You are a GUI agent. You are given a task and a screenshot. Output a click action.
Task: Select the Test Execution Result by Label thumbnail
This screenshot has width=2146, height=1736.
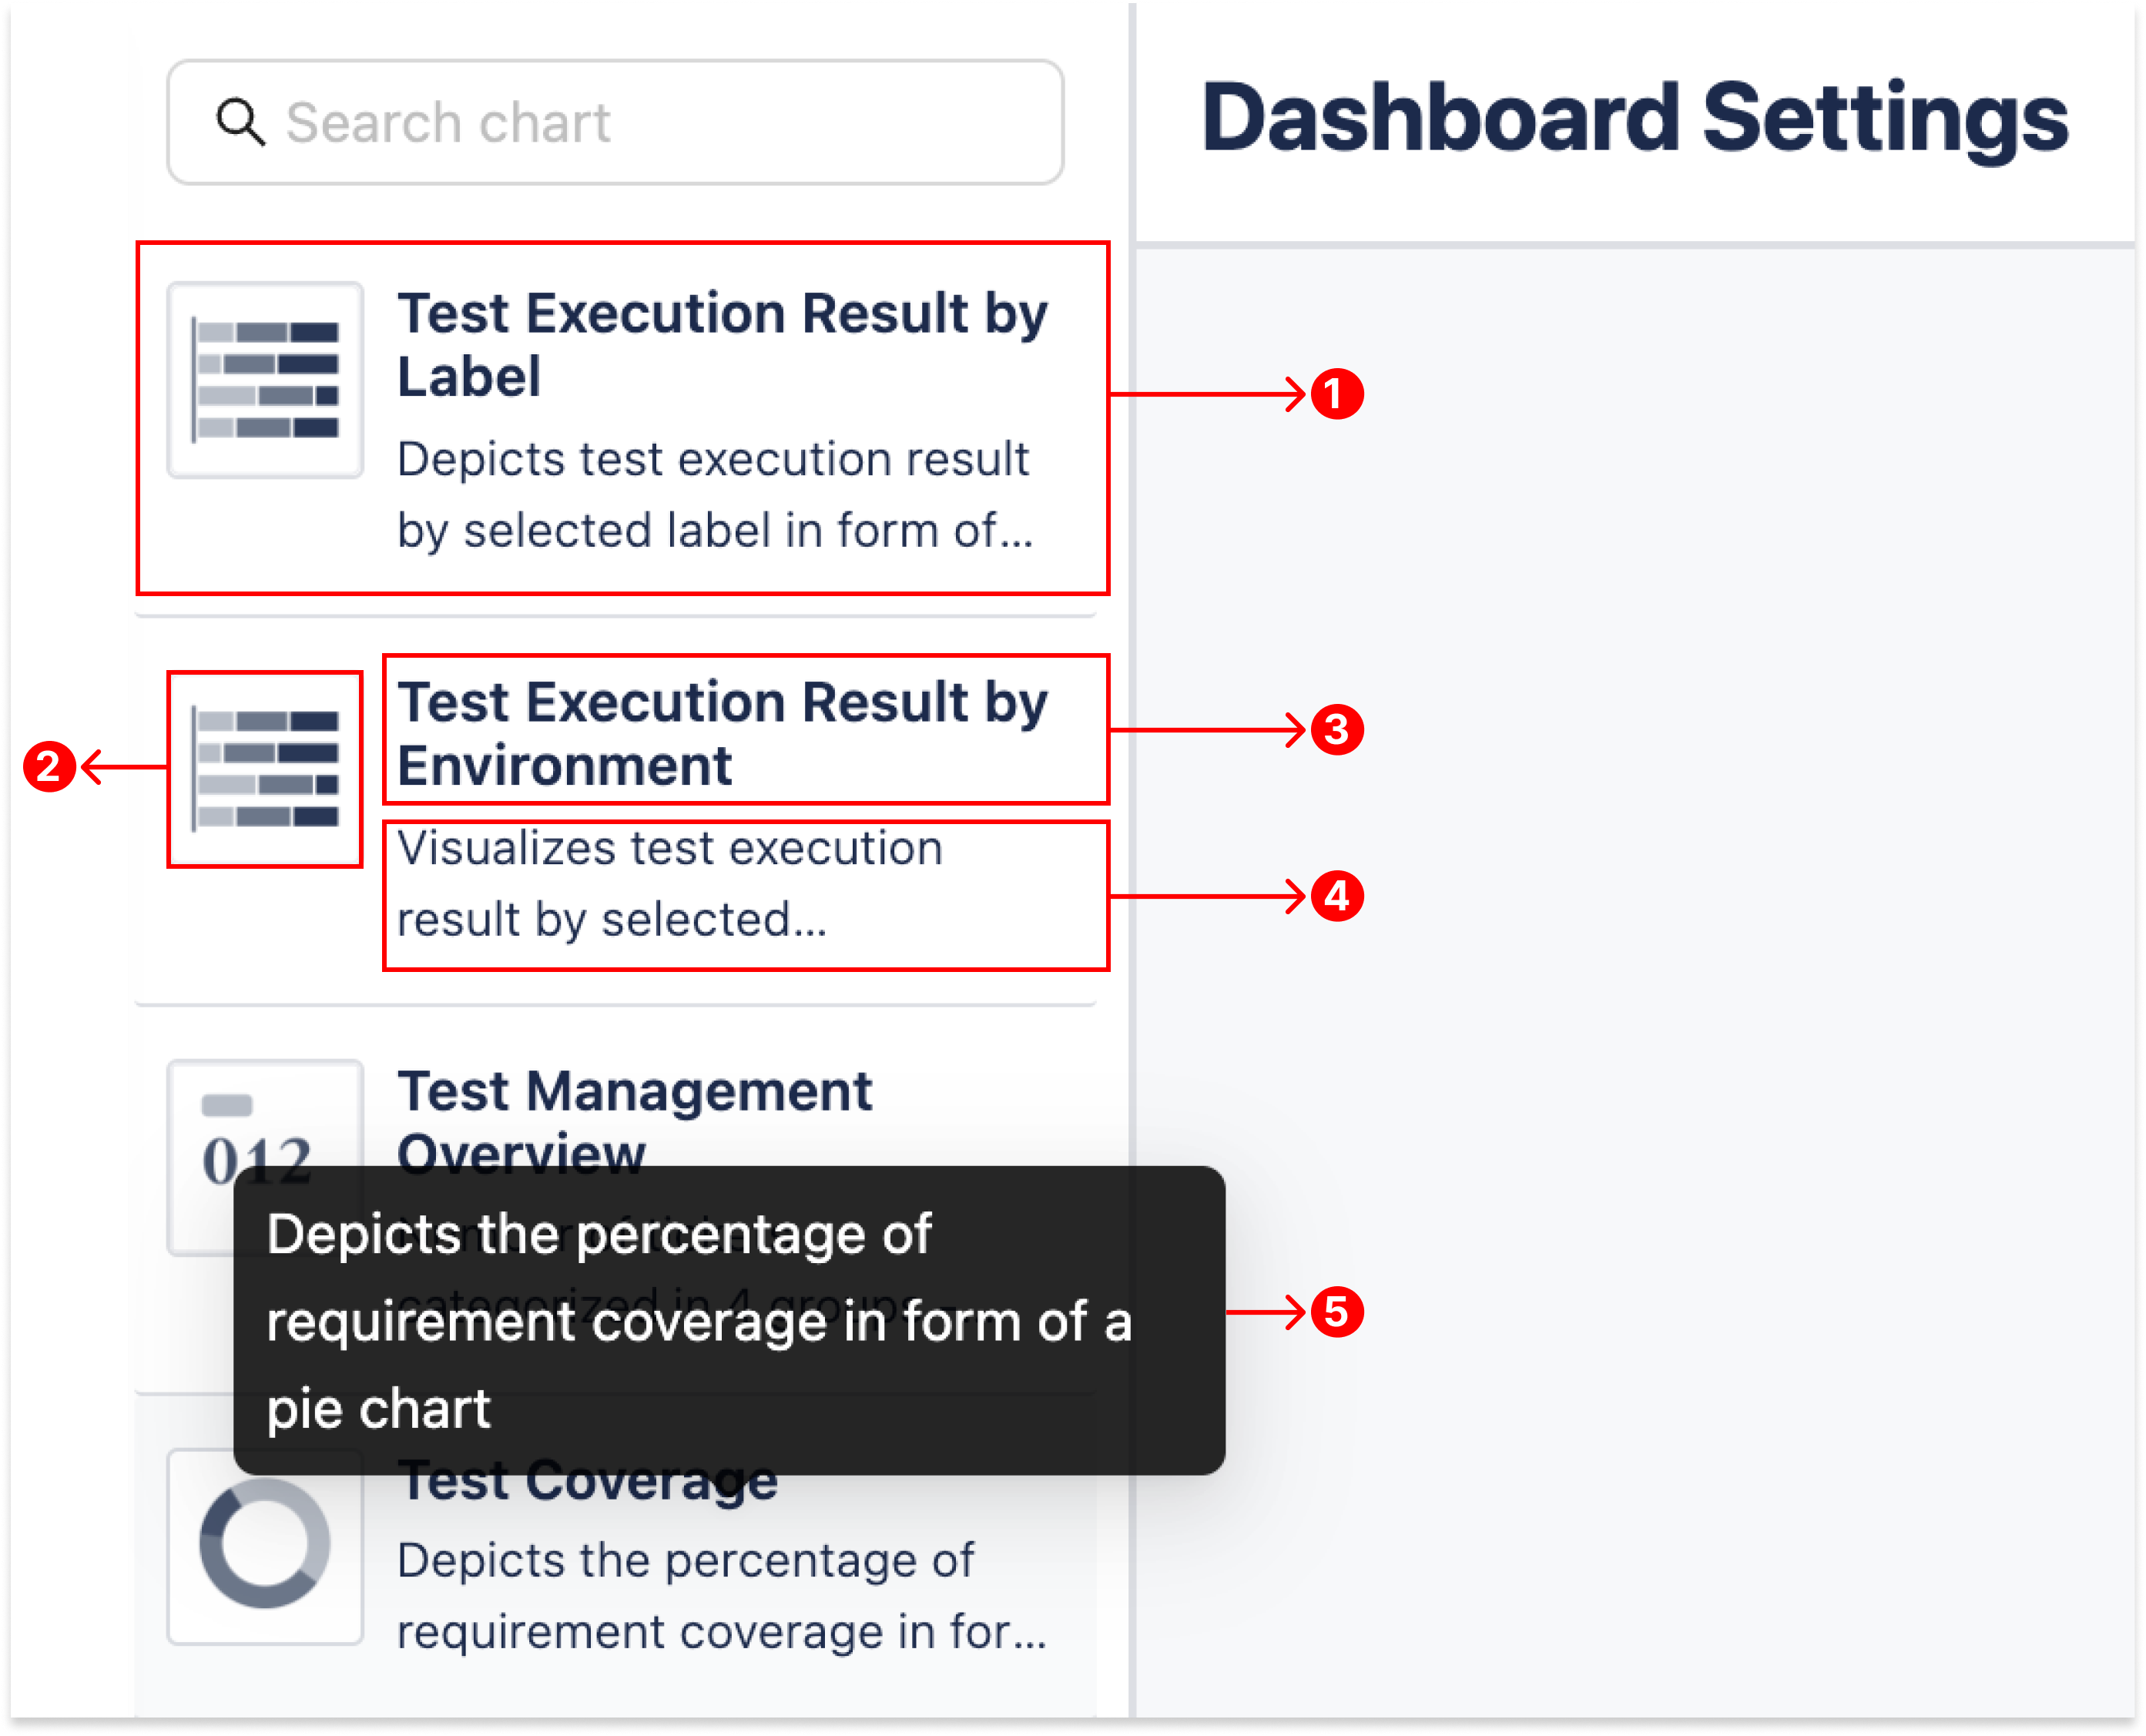[265, 380]
